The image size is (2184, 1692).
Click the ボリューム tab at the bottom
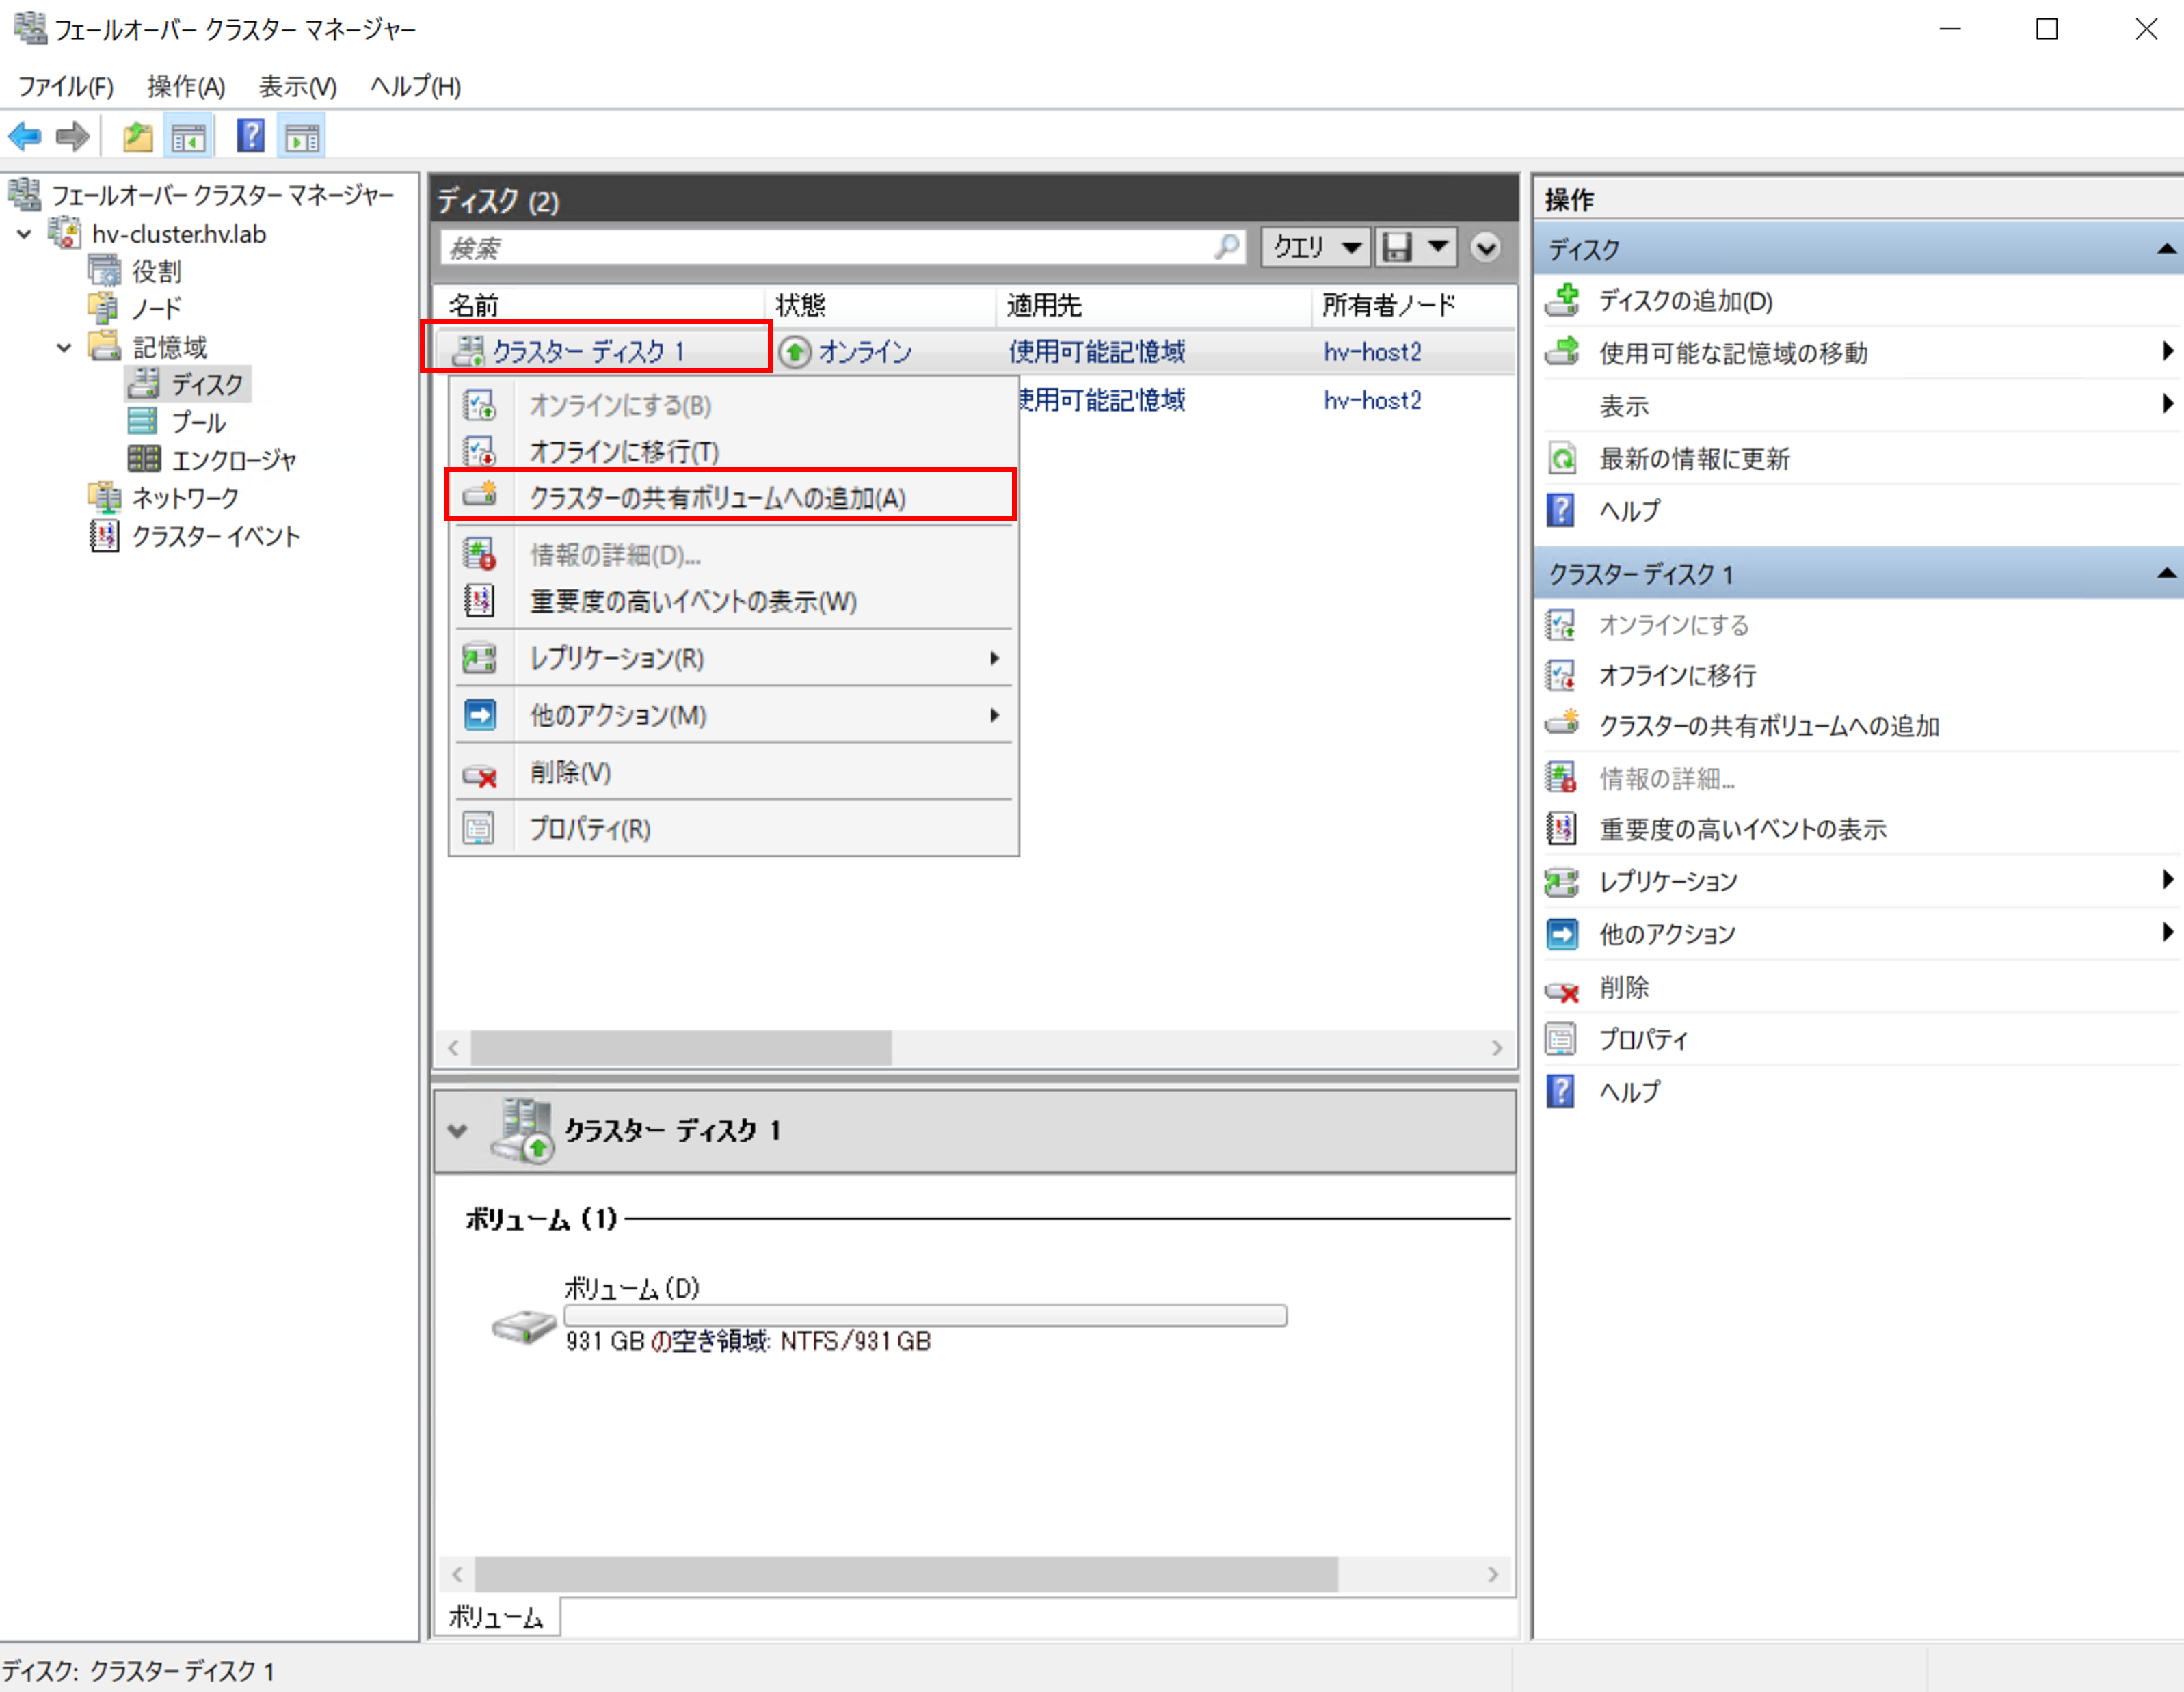tap(496, 1617)
